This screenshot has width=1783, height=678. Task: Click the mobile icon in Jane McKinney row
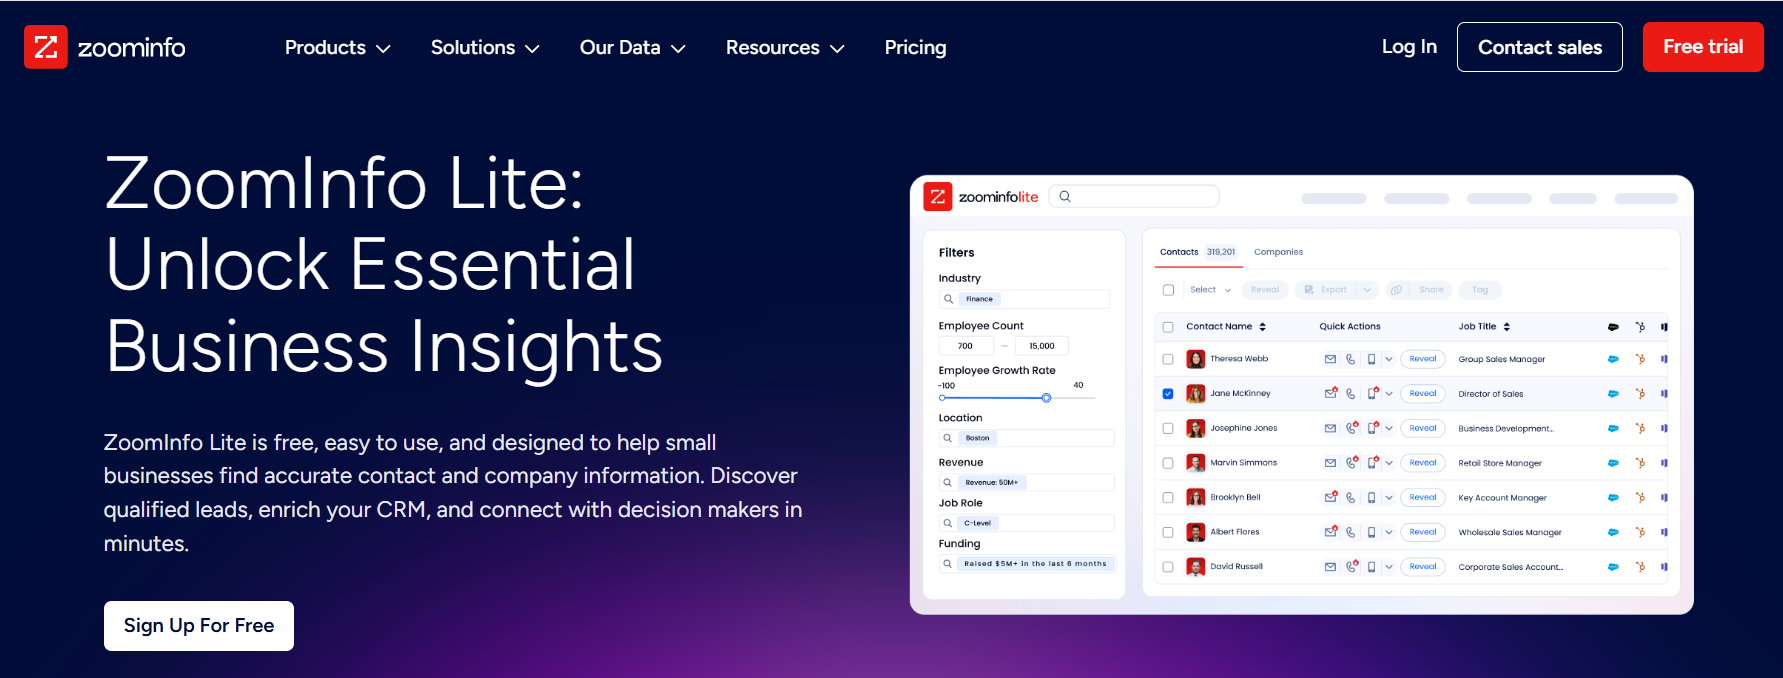(1373, 393)
